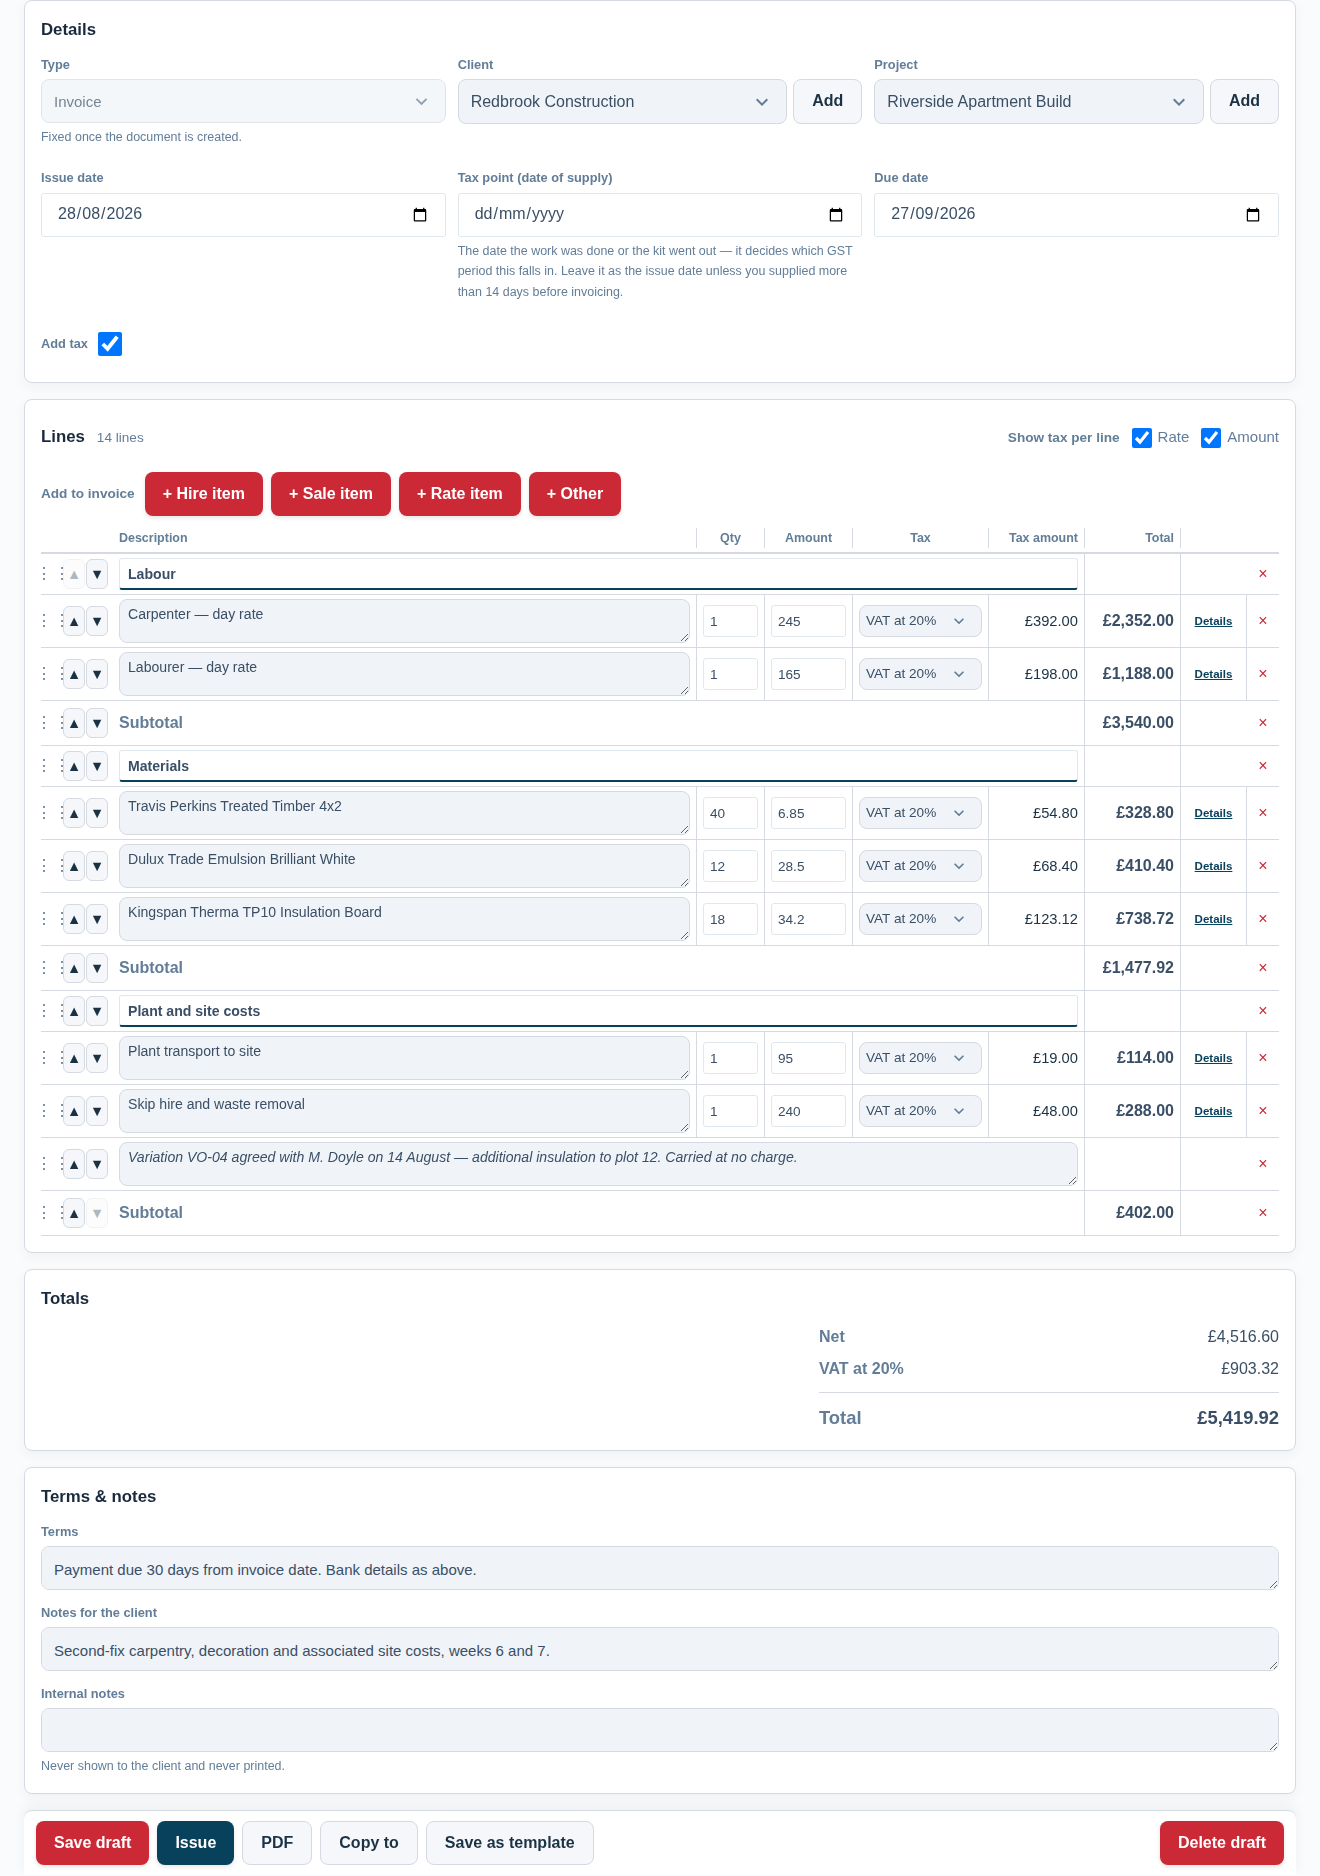This screenshot has width=1320, height=1876.
Task: Add a new client
Action: (x=827, y=102)
